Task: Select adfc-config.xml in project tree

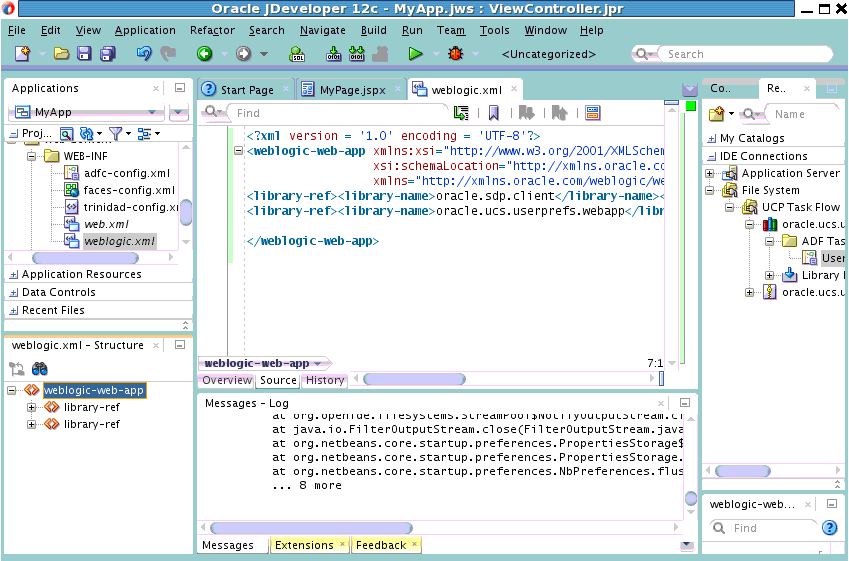Action: coord(127,173)
